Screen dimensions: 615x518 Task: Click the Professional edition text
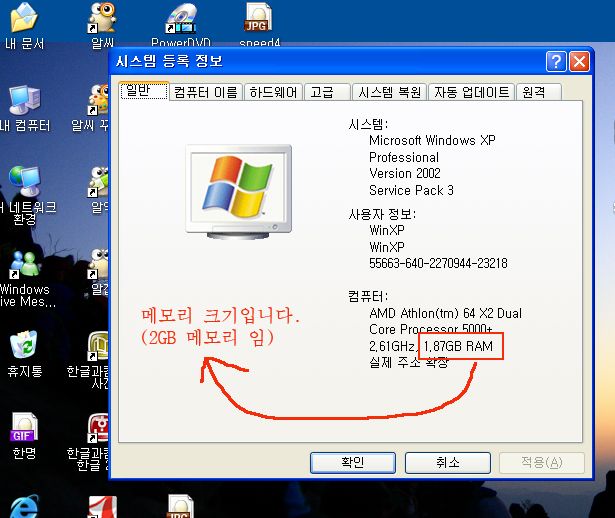[404, 158]
